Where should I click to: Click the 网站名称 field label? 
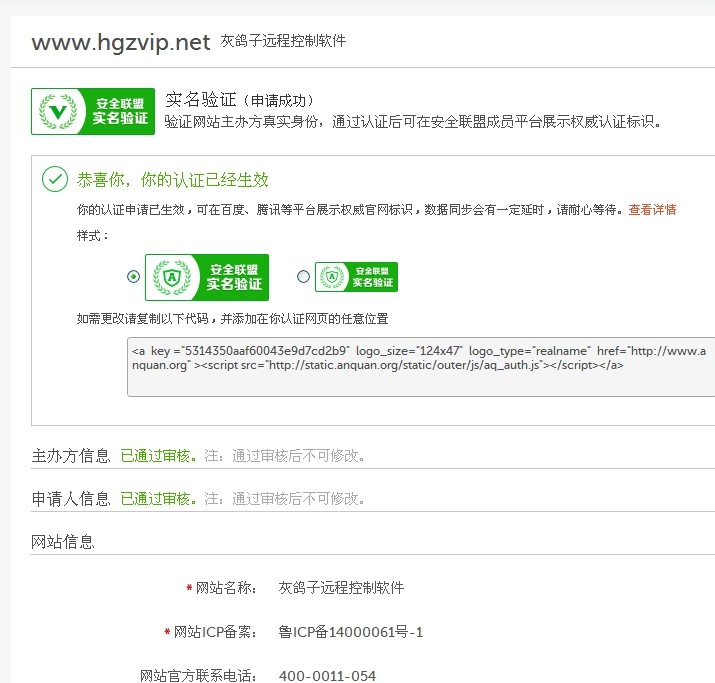(x=225, y=588)
